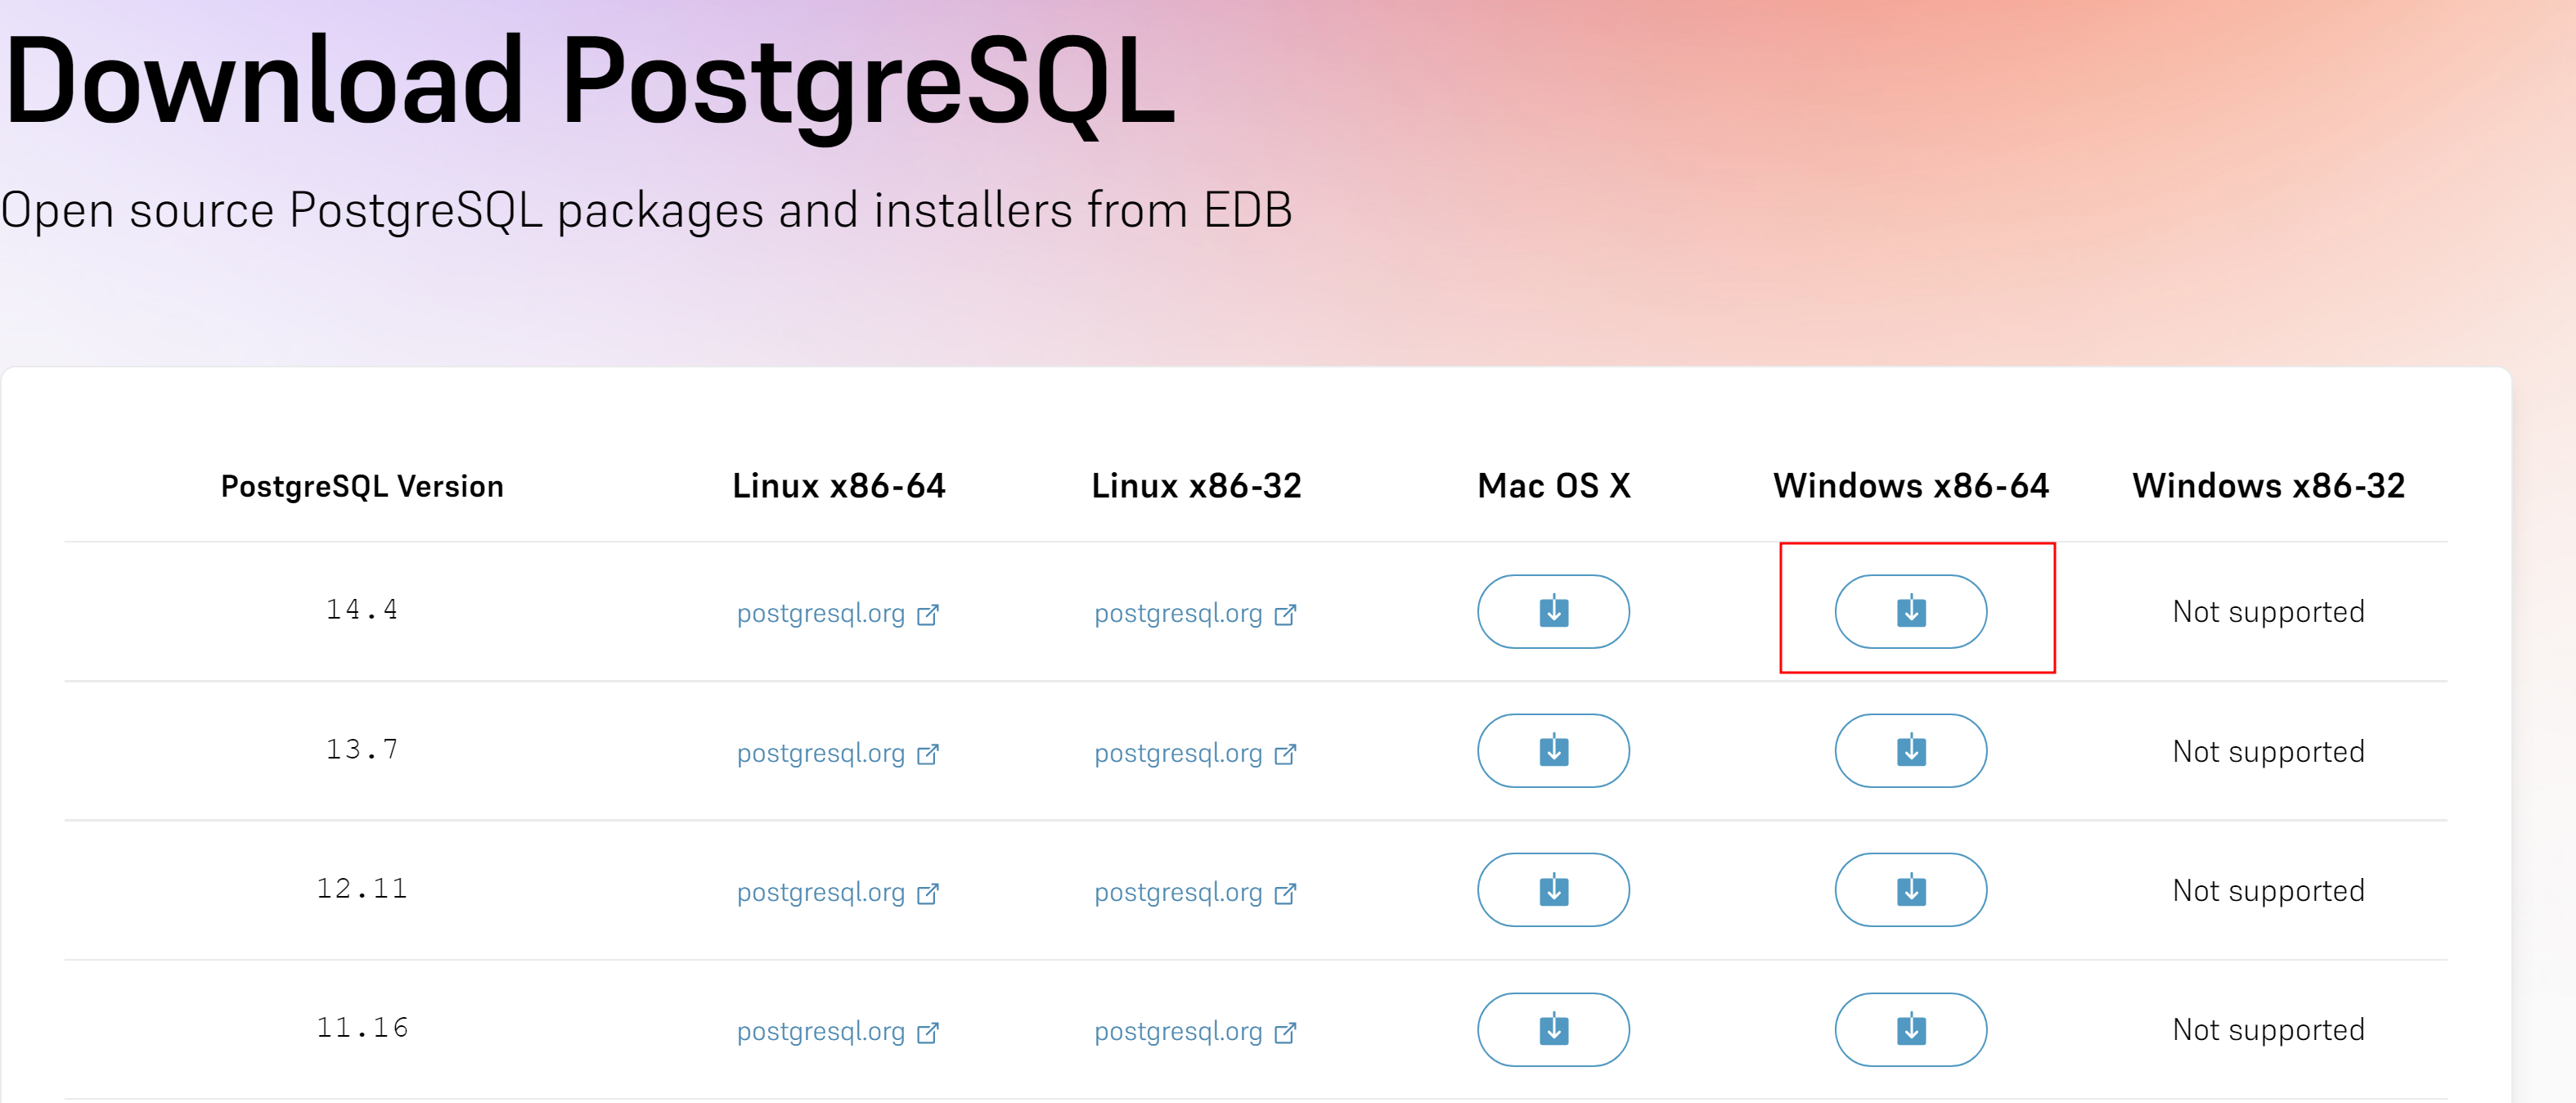Click Not supported in the 11.16 row
2576x1103 pixels.
pyautogui.click(x=2268, y=1030)
